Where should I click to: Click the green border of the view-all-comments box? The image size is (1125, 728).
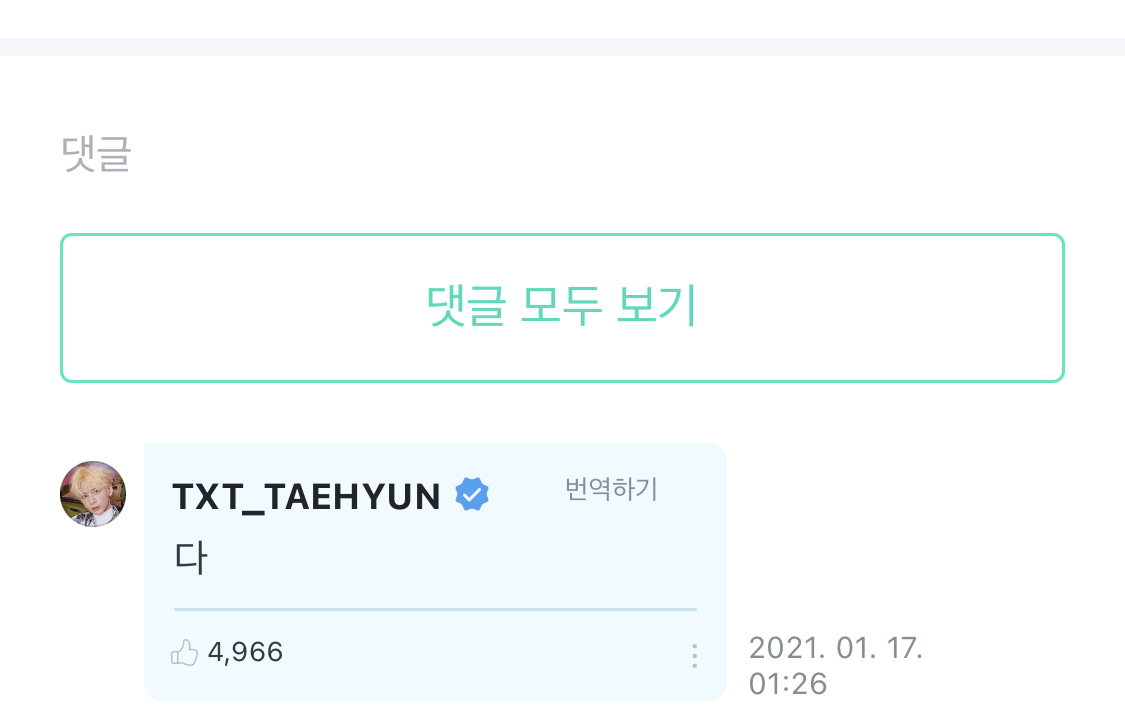[562, 235]
